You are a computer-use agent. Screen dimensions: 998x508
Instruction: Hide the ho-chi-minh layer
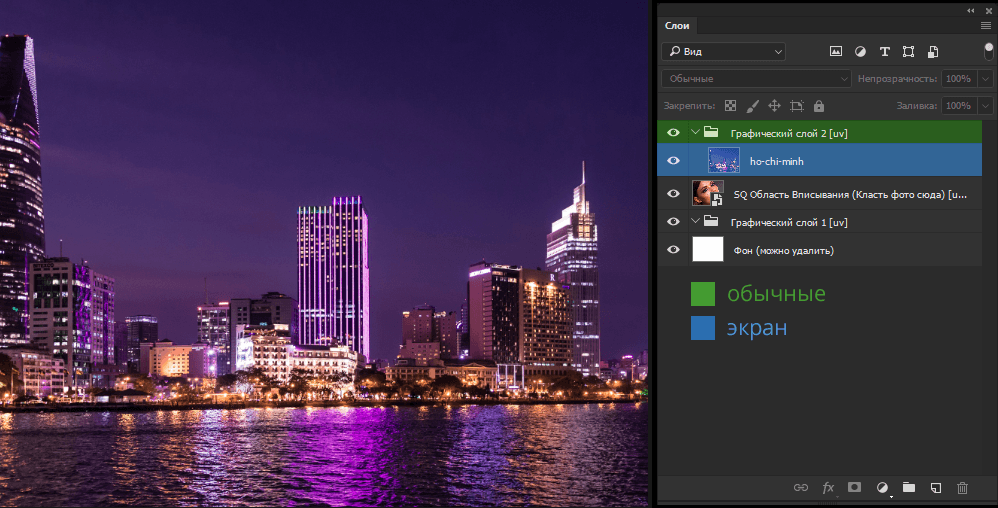click(673, 161)
